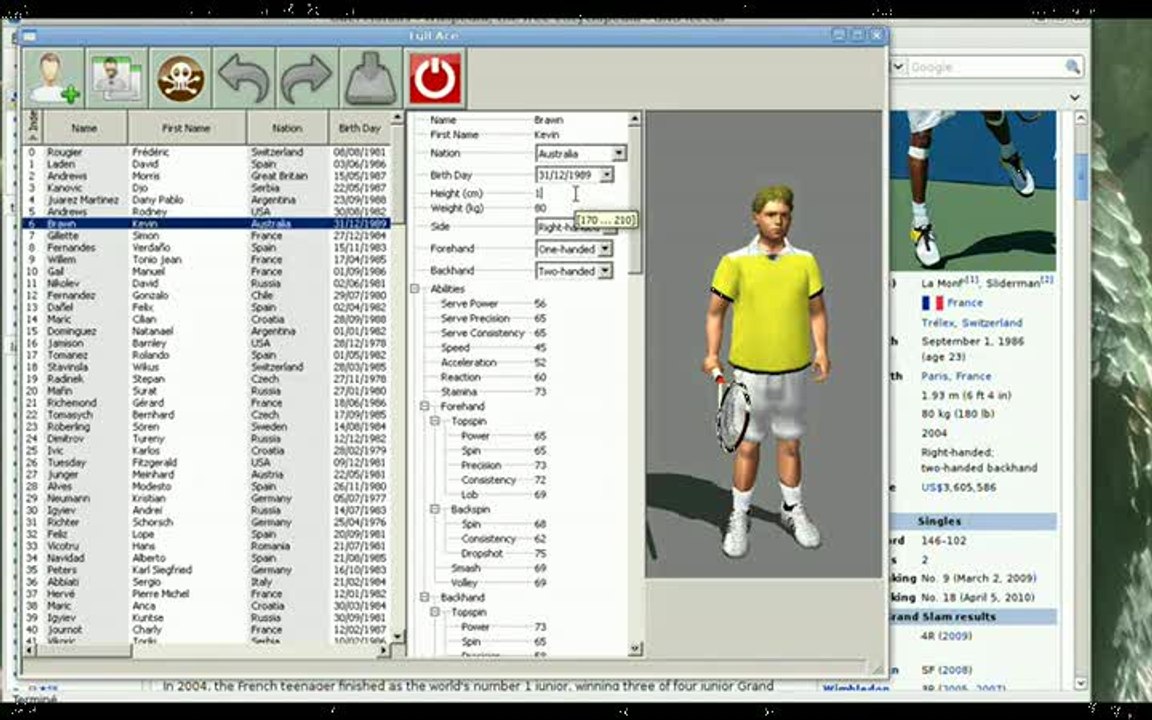Select the player row Laden David
Viewport: 1152px width, 720px height.
pyautogui.click(x=206, y=164)
